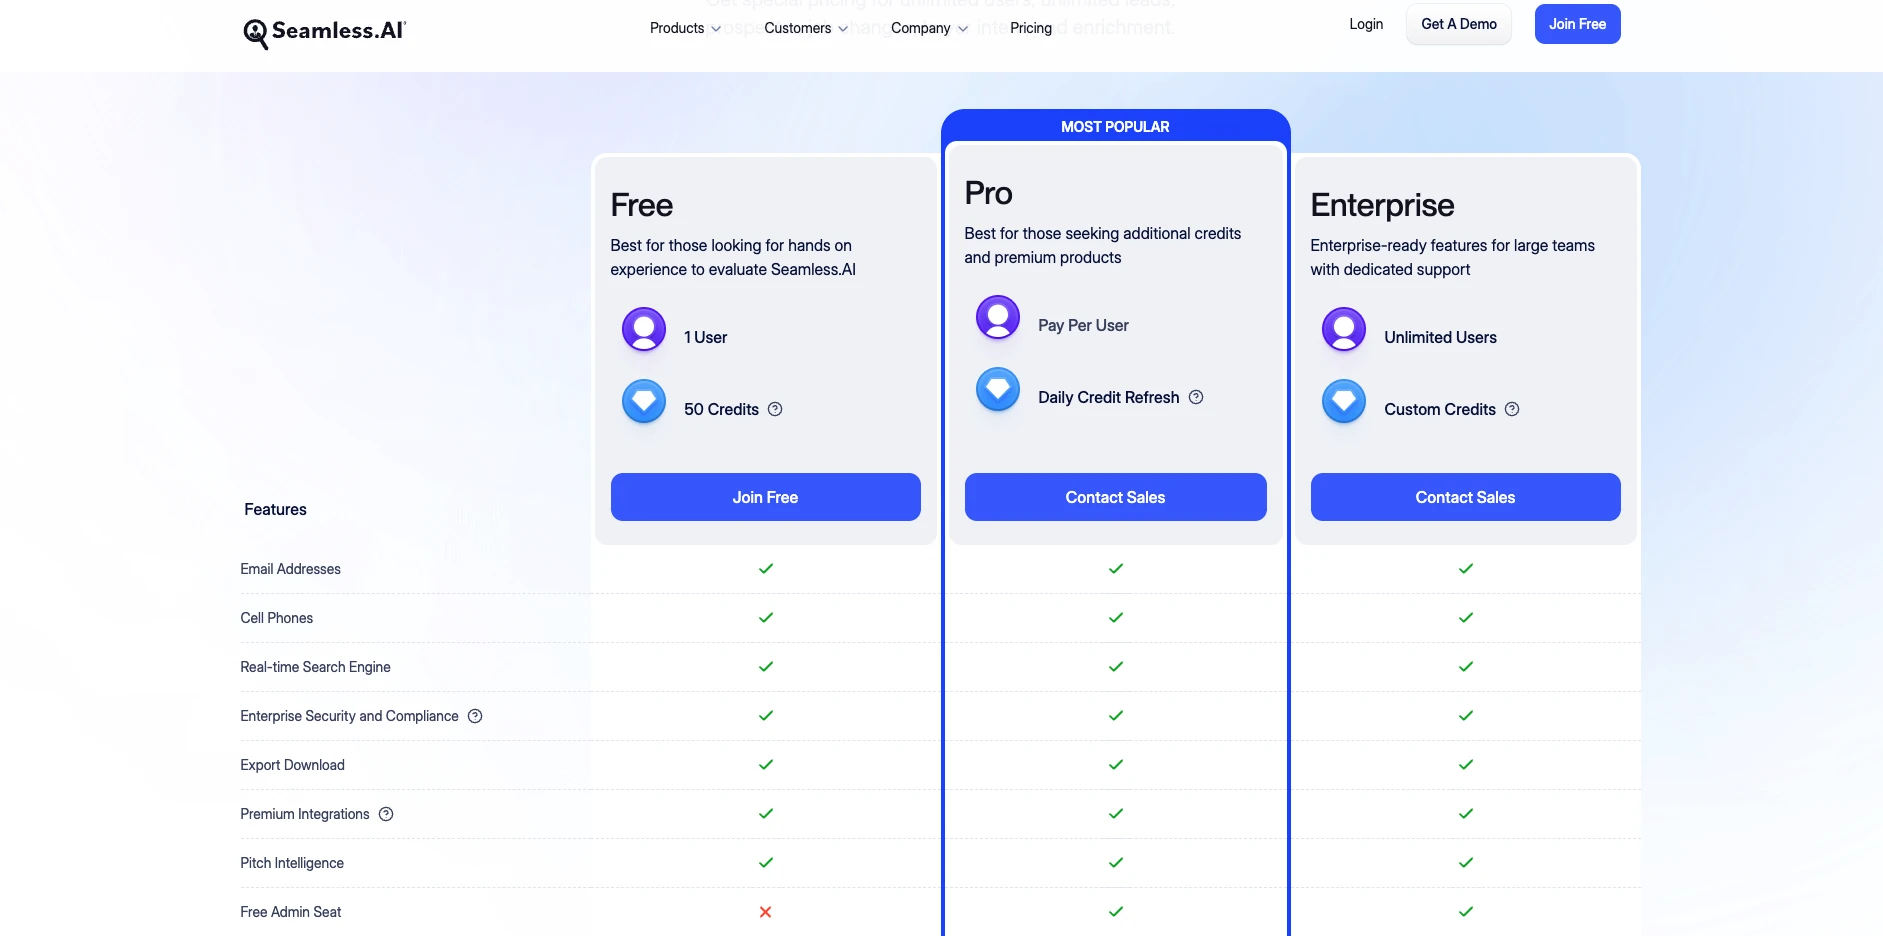
Task: Click the Export Download feature label
Action: tap(293, 765)
